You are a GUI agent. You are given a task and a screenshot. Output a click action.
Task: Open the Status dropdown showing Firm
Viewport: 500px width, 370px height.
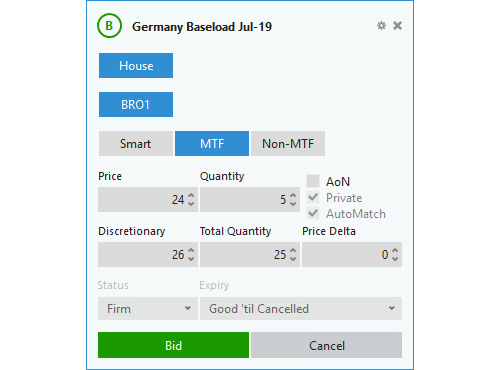(x=148, y=309)
